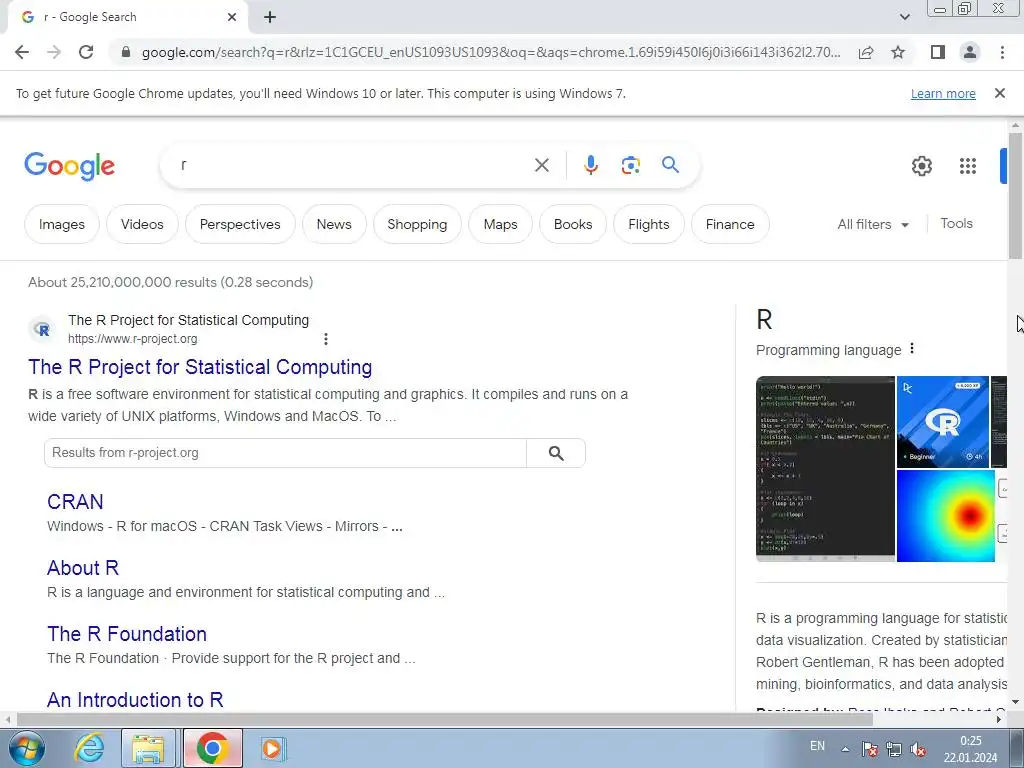1024x768 pixels.
Task: Switch to News results
Action: click(334, 224)
